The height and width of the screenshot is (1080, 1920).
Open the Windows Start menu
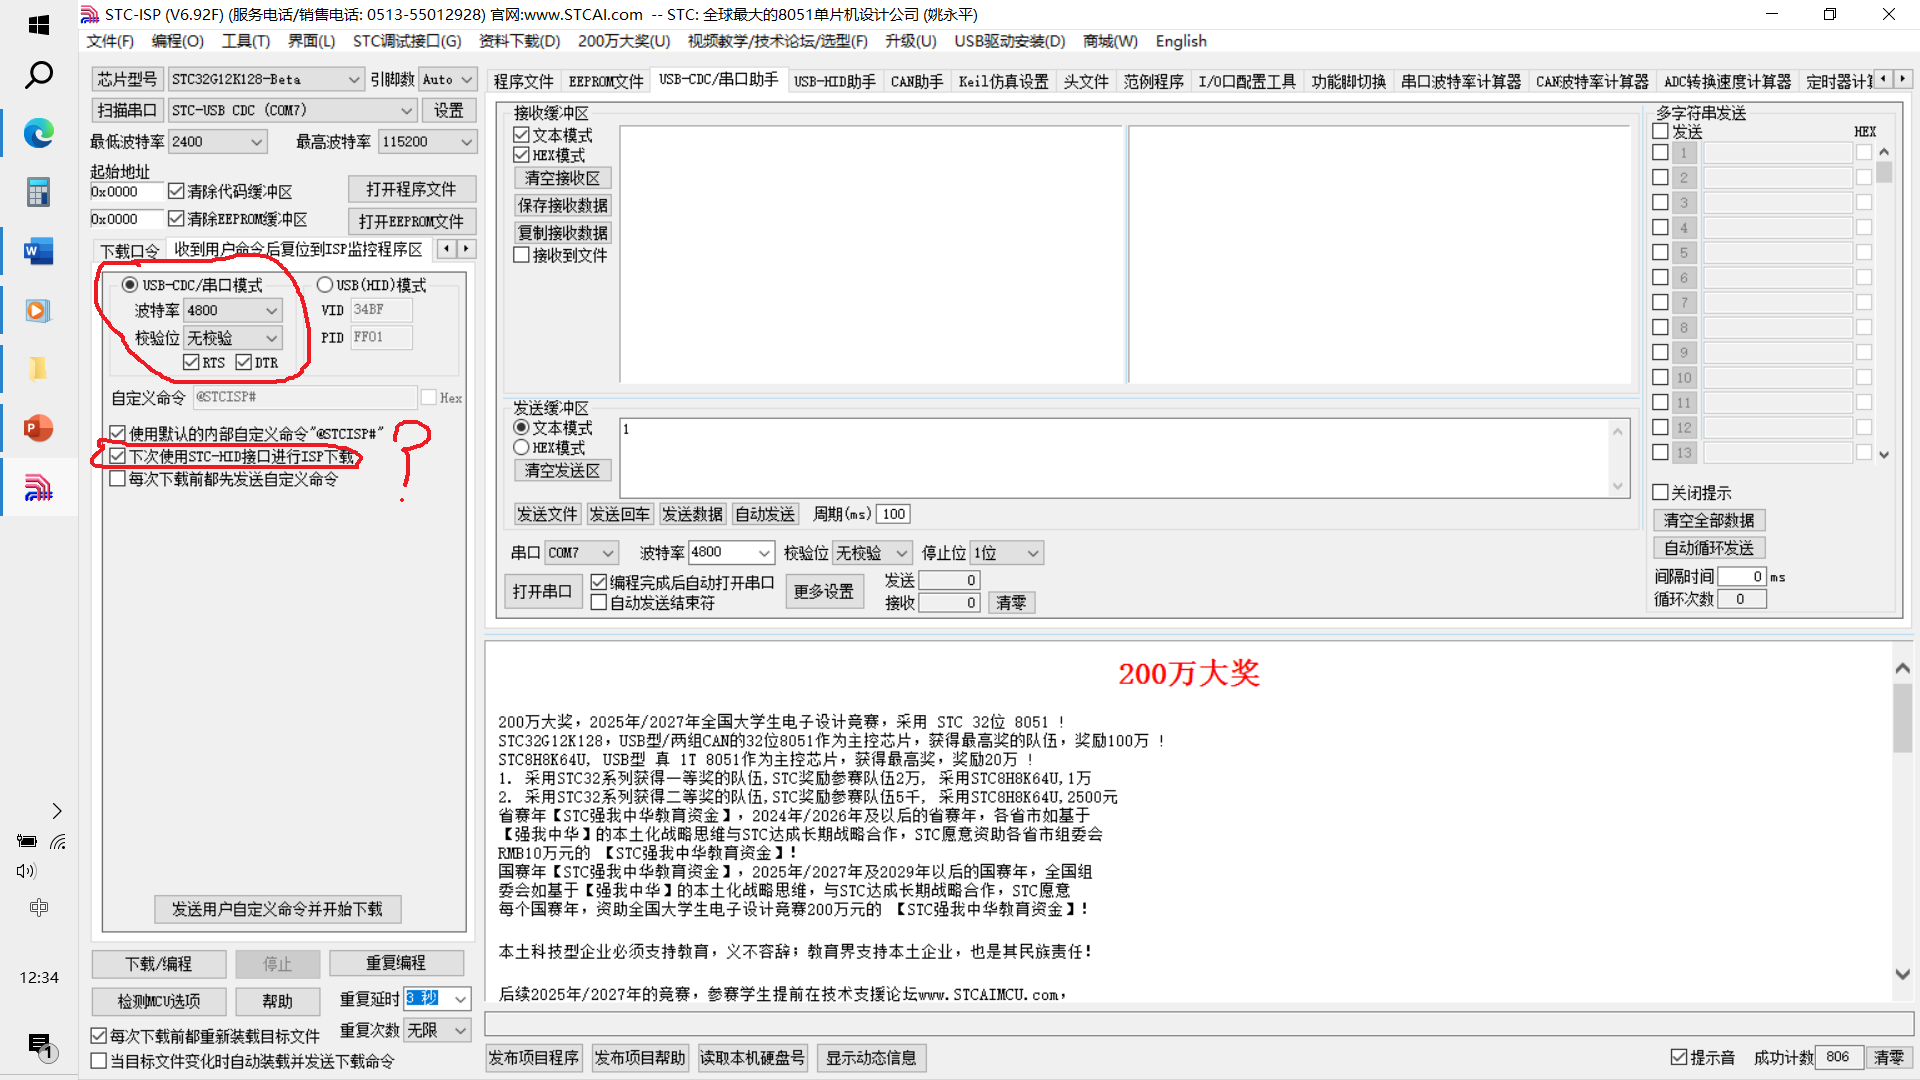click(39, 25)
